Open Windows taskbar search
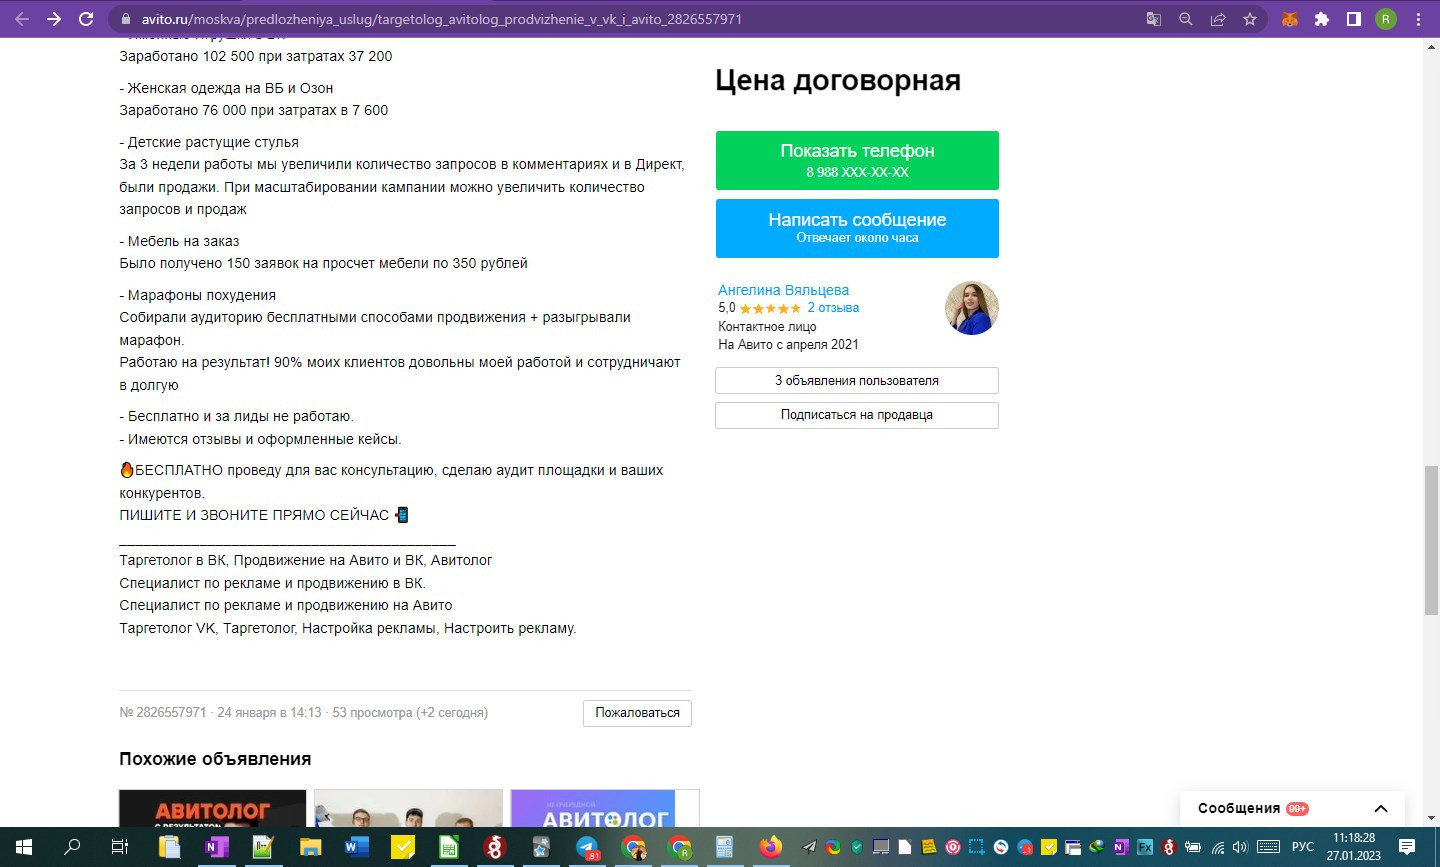 (x=72, y=847)
